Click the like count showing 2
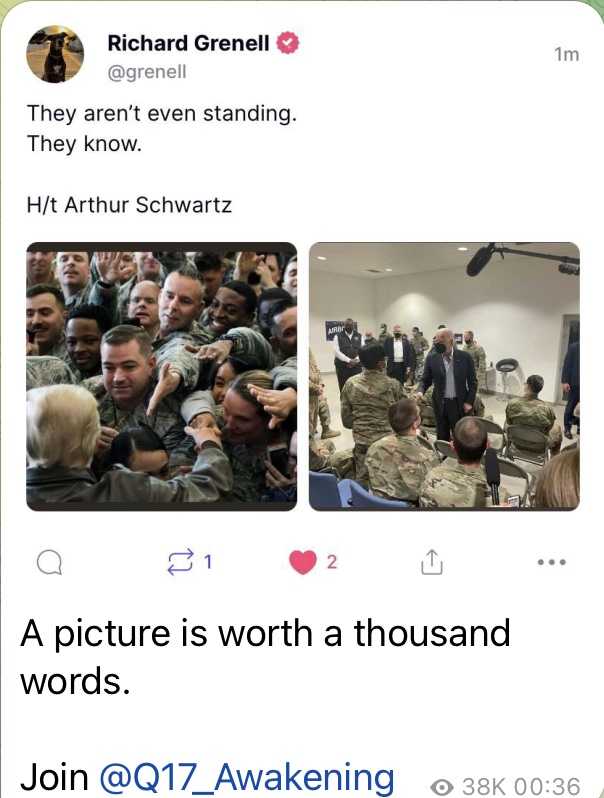 [332, 562]
